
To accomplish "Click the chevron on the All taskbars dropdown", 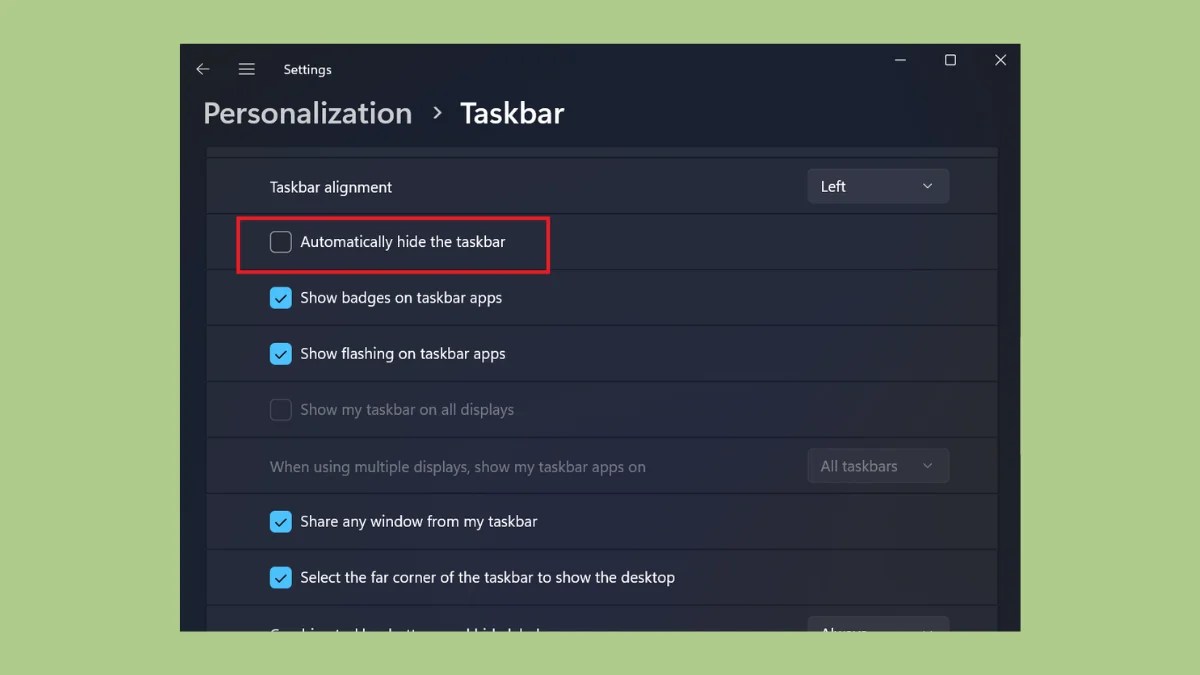I will pos(929,465).
